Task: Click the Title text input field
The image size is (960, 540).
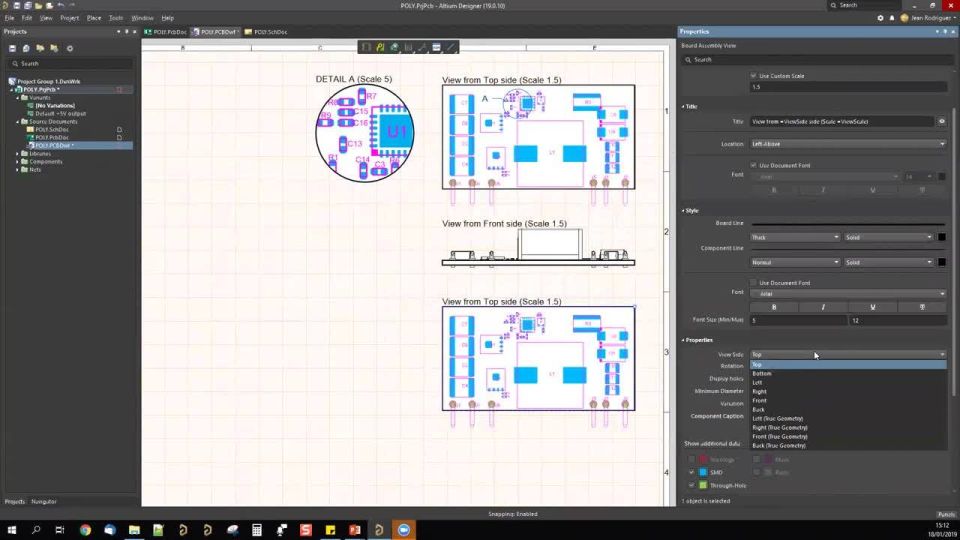Action: coord(842,122)
